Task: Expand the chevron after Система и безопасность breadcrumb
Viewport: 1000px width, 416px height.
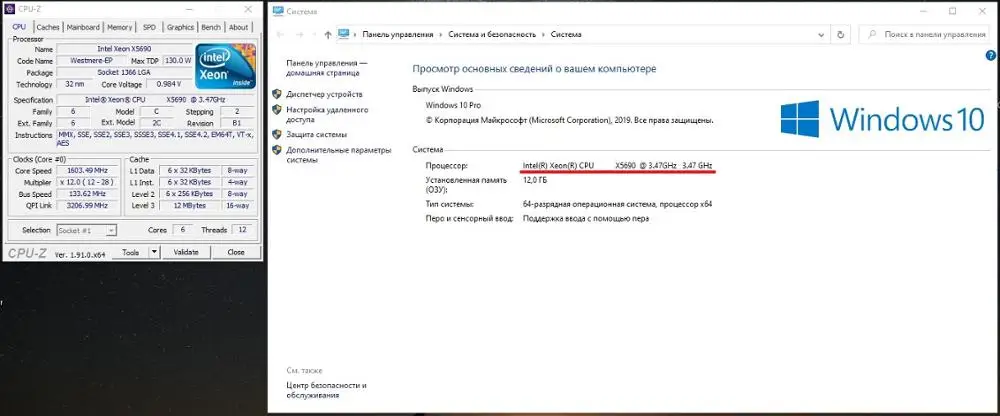Action: (x=544, y=34)
